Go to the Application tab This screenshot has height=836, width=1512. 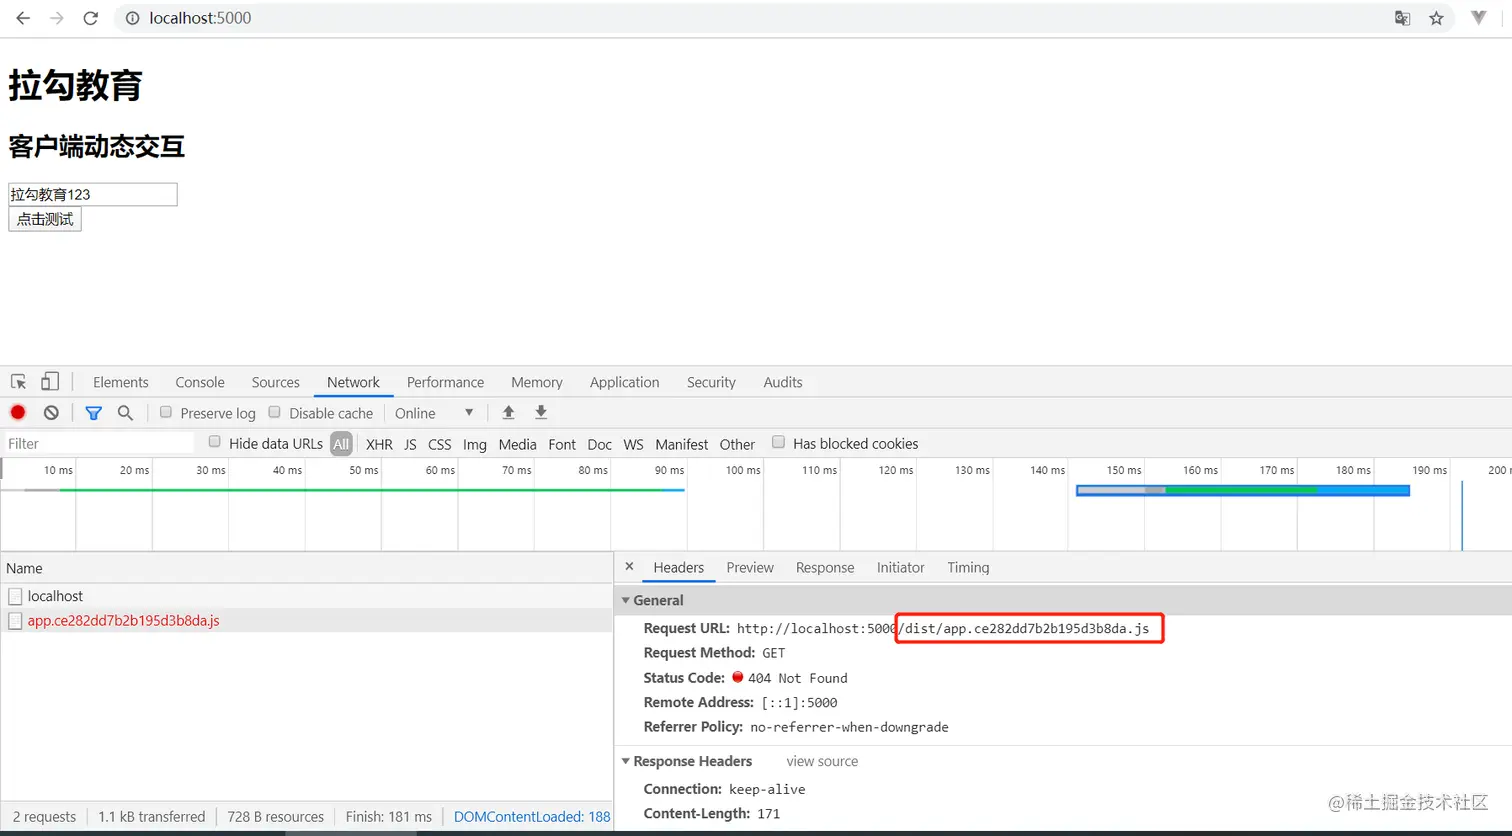click(x=625, y=382)
